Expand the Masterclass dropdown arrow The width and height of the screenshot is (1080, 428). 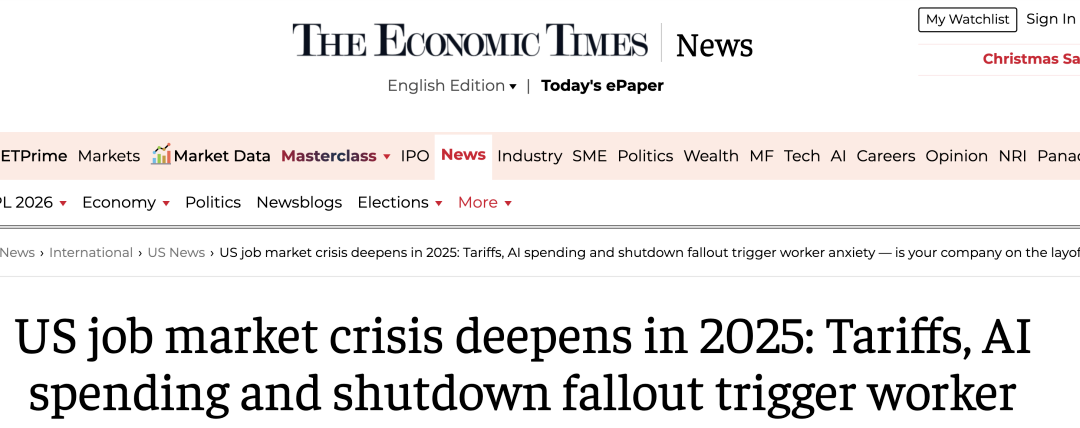tap(386, 157)
